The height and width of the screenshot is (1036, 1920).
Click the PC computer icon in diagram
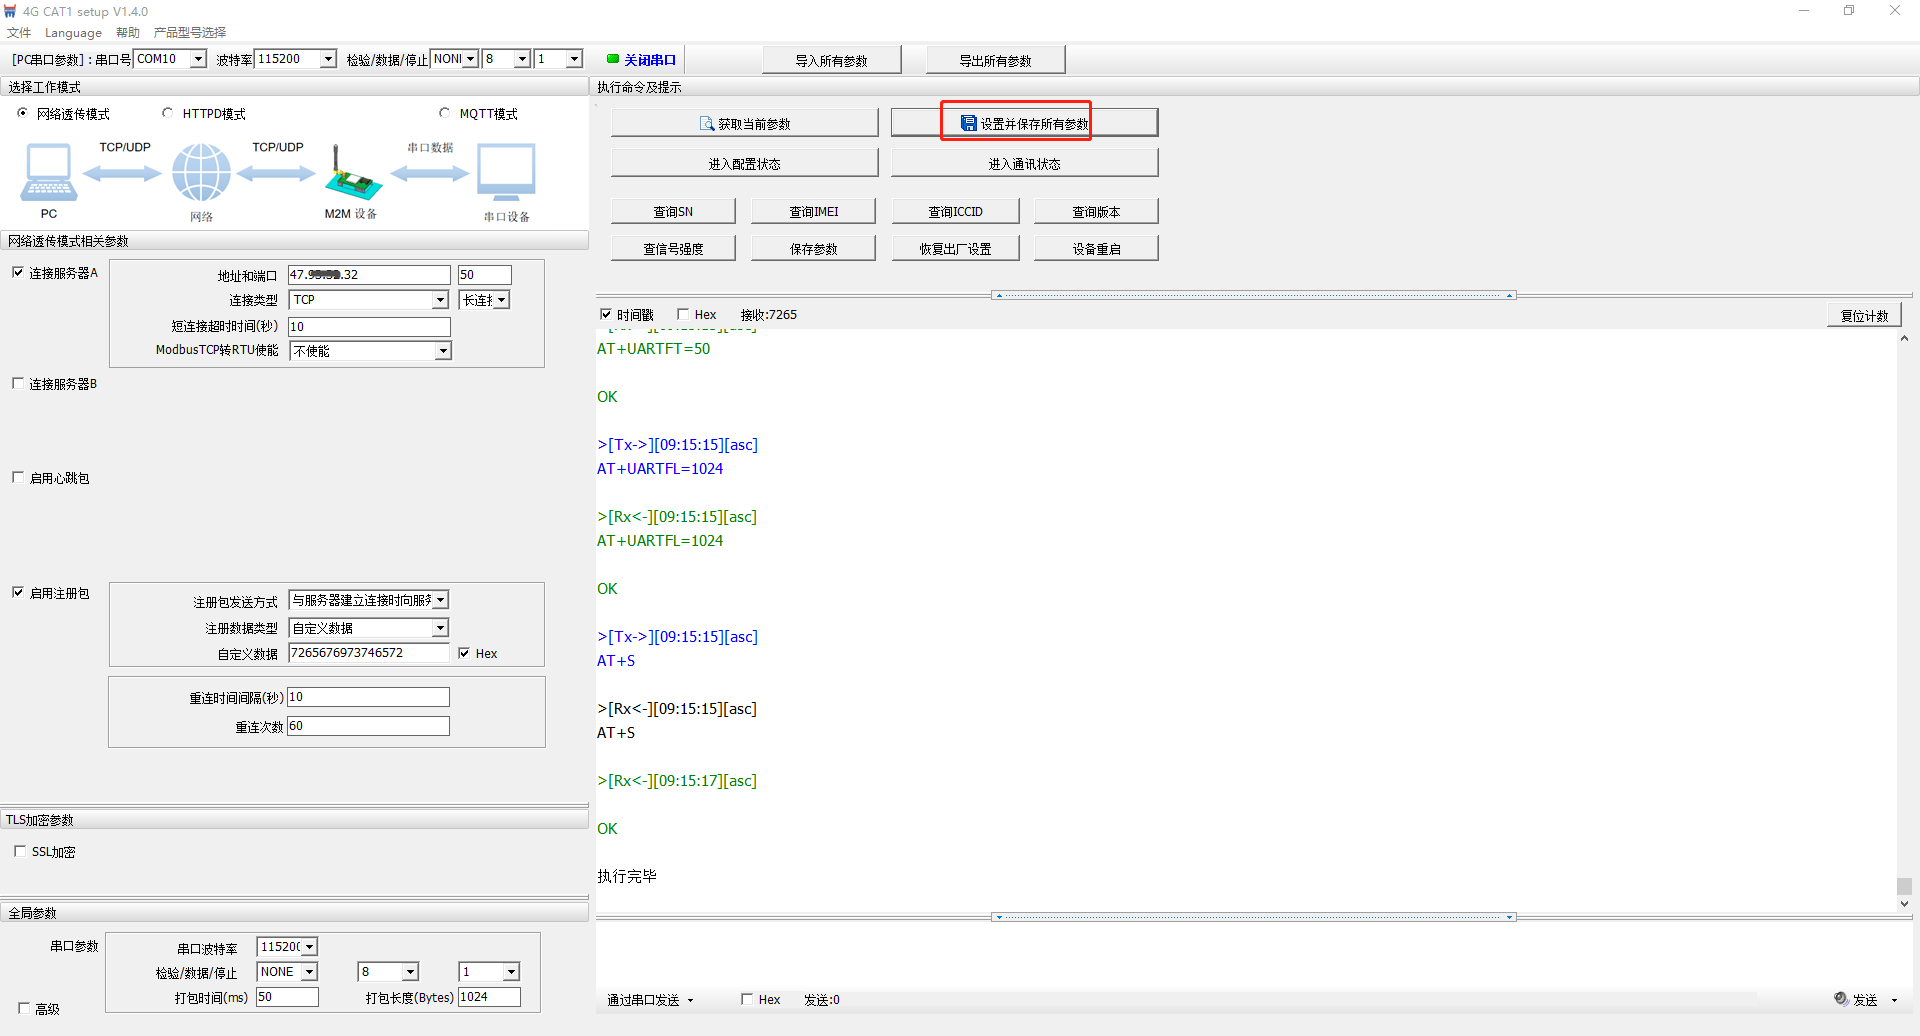tap(48, 172)
